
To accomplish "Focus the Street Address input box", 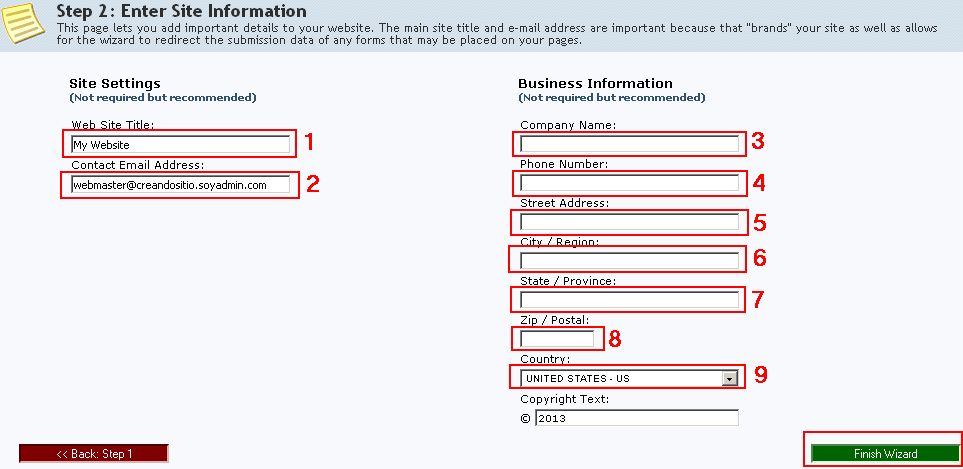I will coord(630,222).
